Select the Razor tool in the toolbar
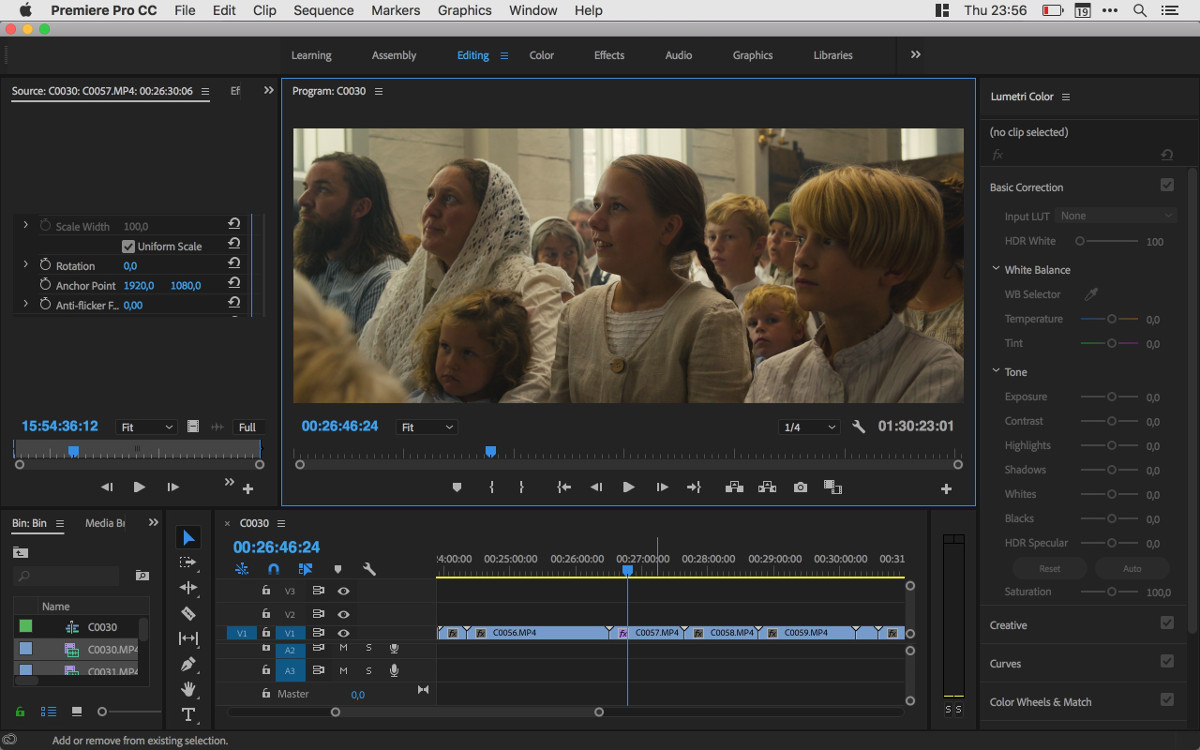The image size is (1200, 750). click(x=188, y=613)
